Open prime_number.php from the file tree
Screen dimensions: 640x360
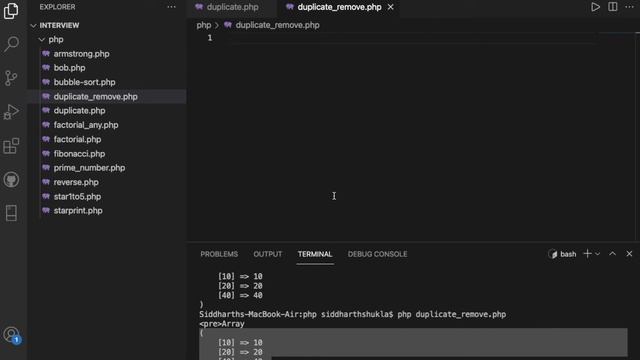(x=89, y=168)
